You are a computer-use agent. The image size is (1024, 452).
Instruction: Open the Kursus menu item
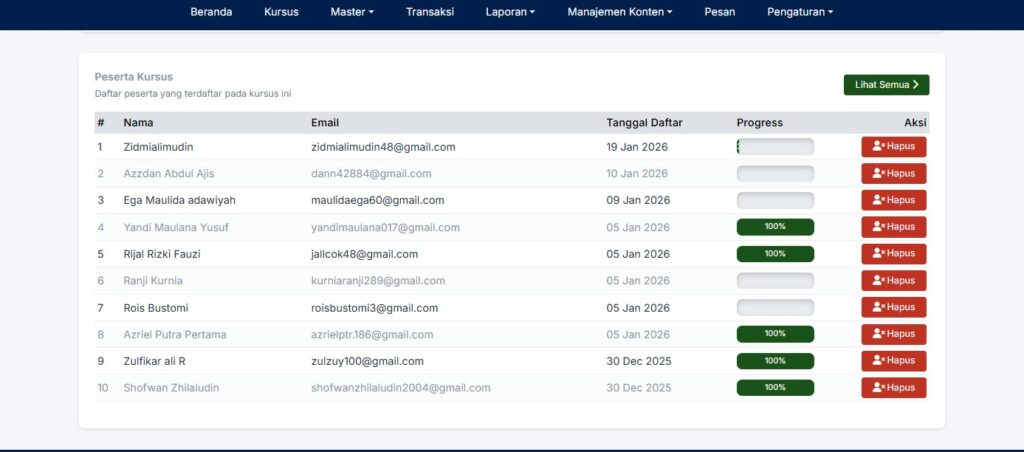click(281, 12)
